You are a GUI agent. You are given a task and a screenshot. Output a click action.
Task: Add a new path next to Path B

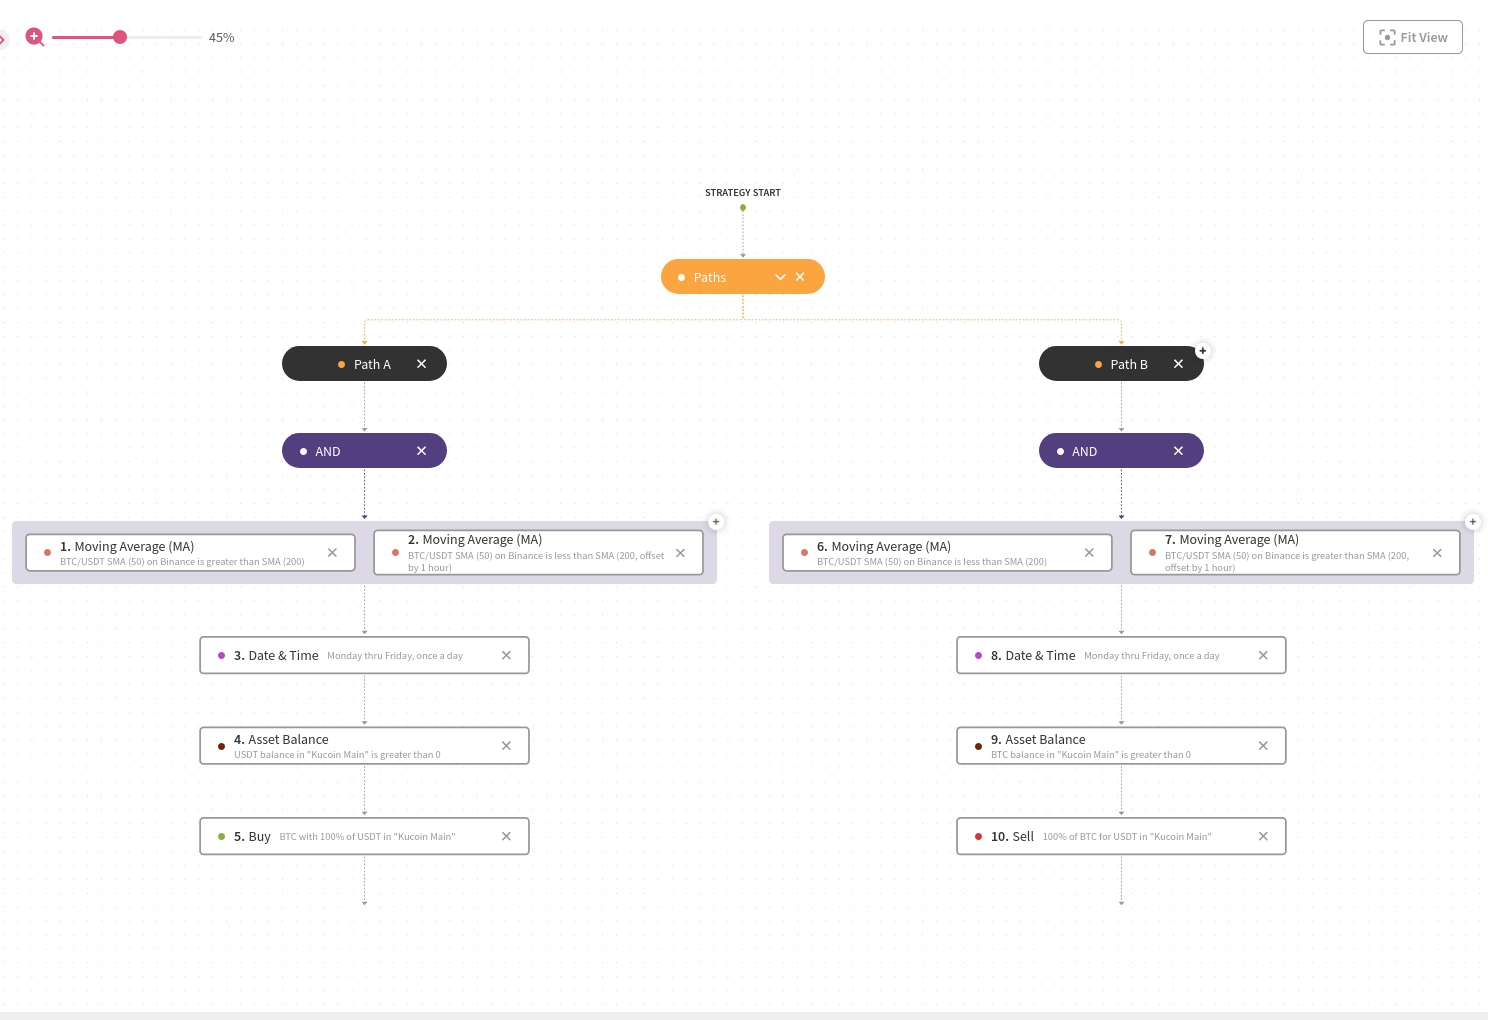(1202, 351)
